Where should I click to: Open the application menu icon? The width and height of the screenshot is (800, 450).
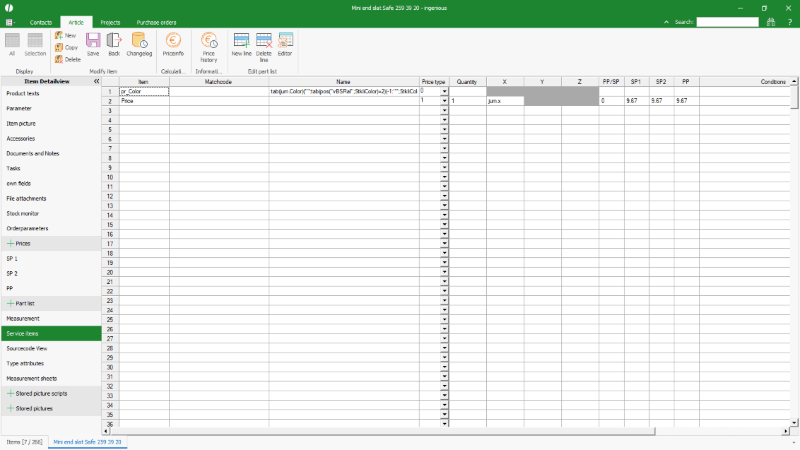pyautogui.click(x=9, y=22)
